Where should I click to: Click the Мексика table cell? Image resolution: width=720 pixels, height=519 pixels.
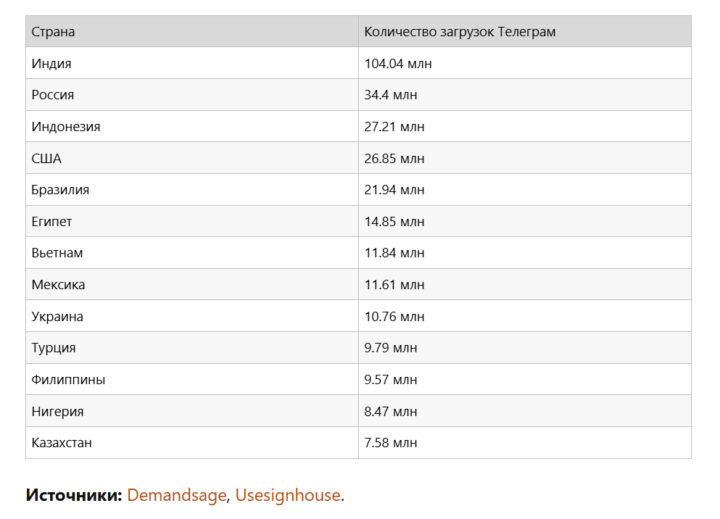[x=58, y=285]
